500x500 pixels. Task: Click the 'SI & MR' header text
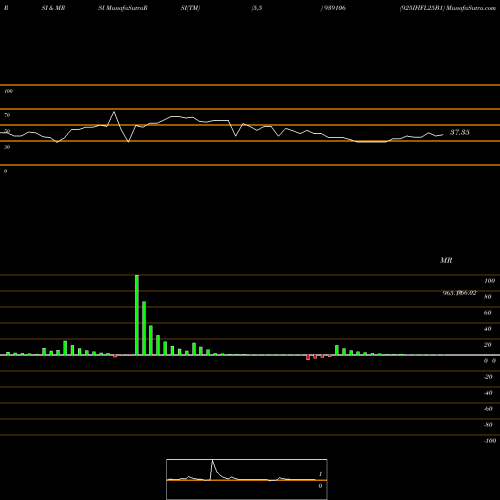(x=53, y=8)
